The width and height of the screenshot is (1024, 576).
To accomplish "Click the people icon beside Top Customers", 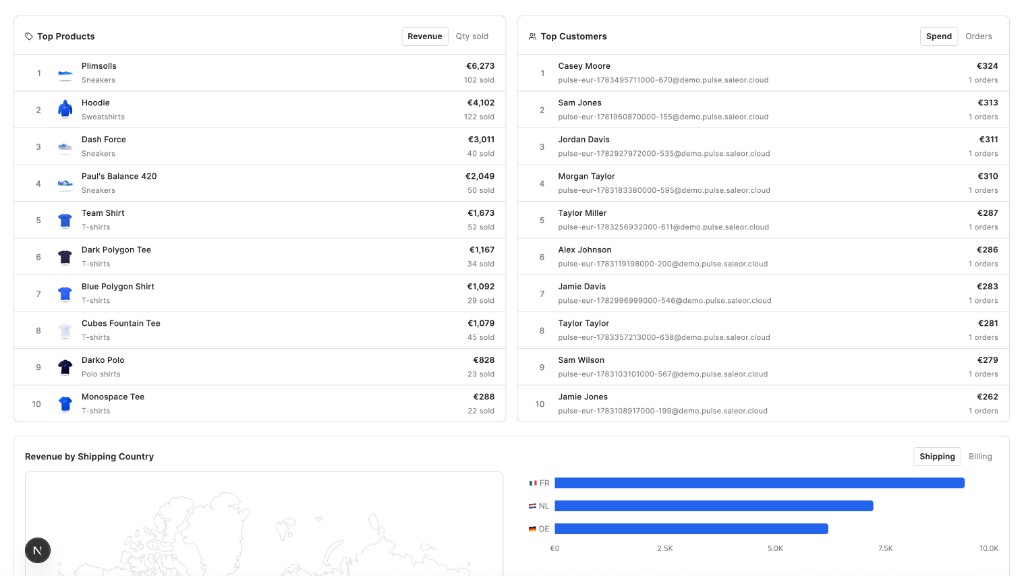I will pyautogui.click(x=532, y=37).
